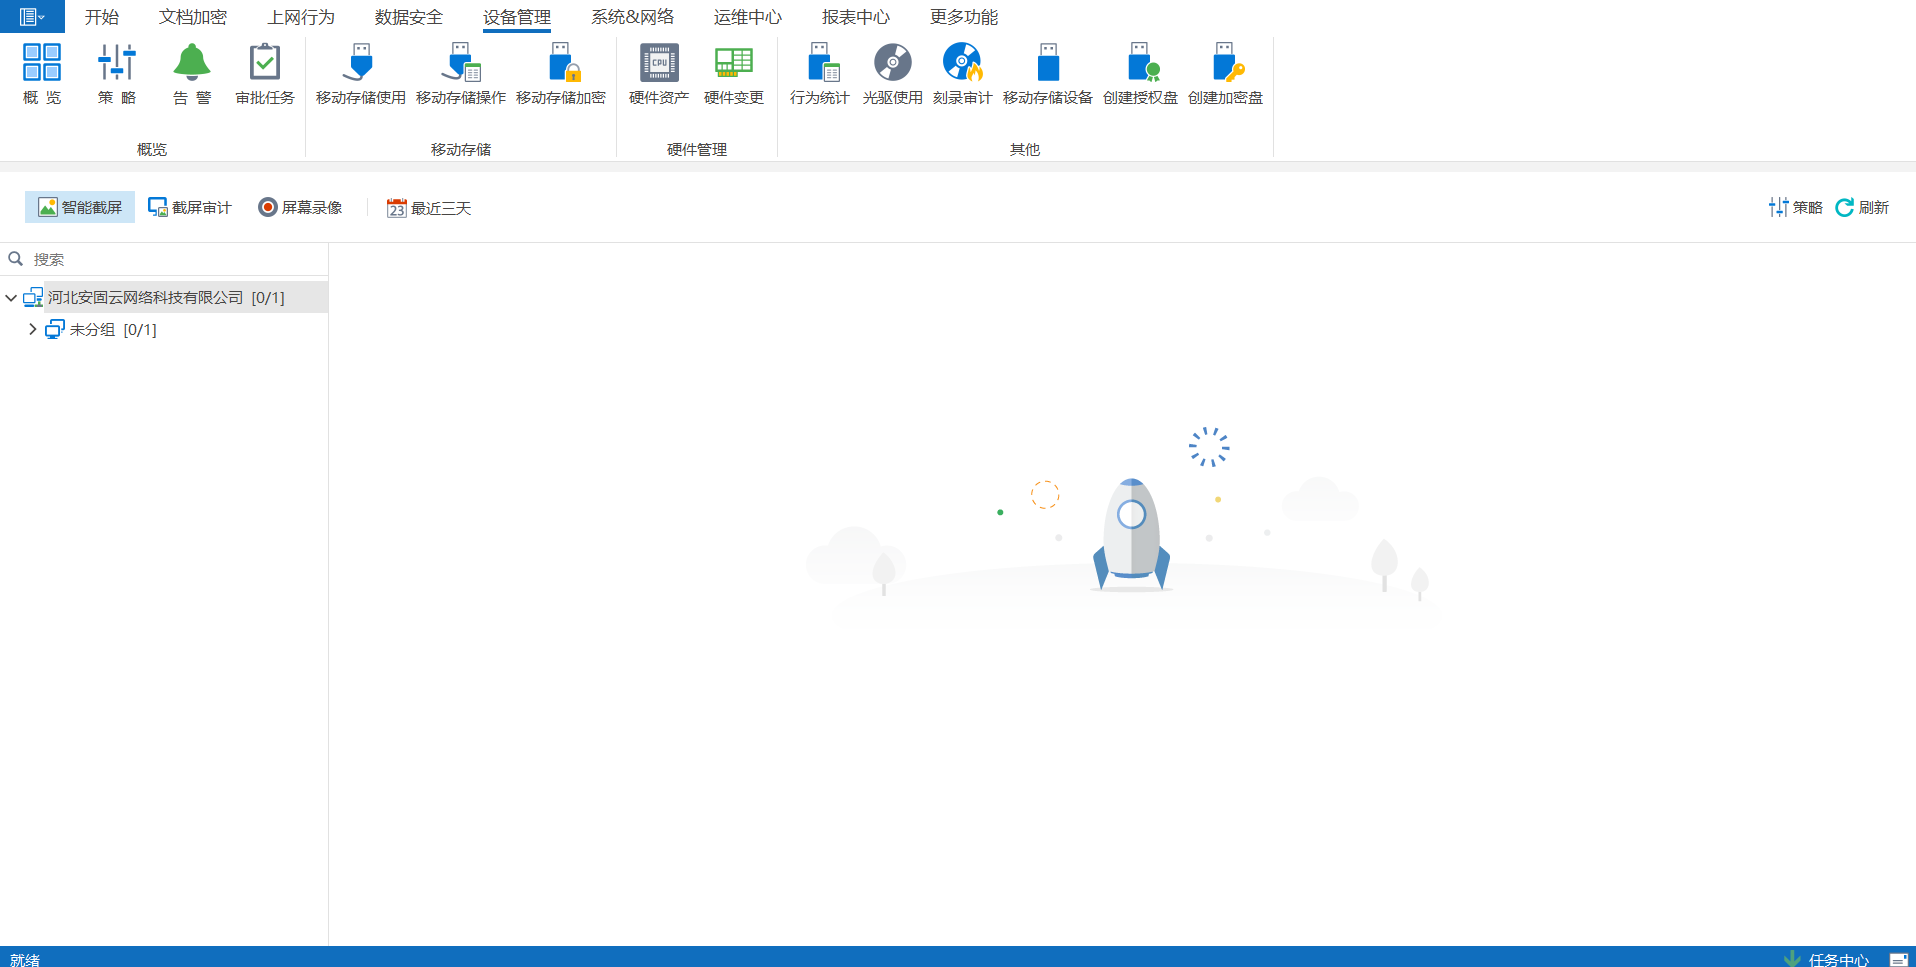The height and width of the screenshot is (967, 1916).
Task: Switch to the 文档加密 tab
Action: [193, 17]
